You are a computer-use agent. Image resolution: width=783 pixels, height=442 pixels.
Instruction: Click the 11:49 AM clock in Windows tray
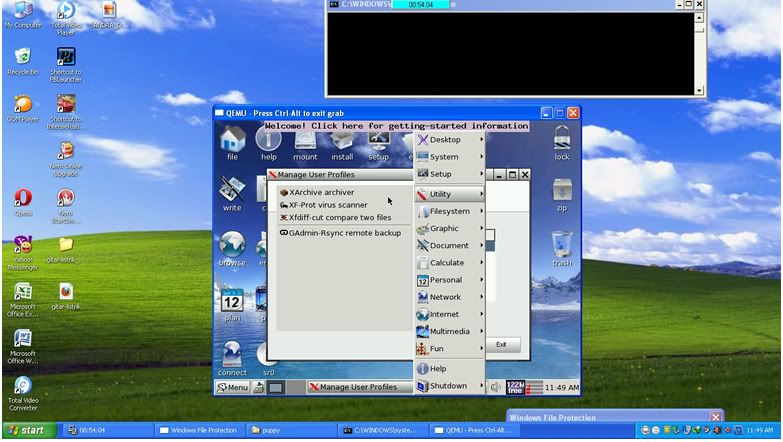[x=761, y=430]
